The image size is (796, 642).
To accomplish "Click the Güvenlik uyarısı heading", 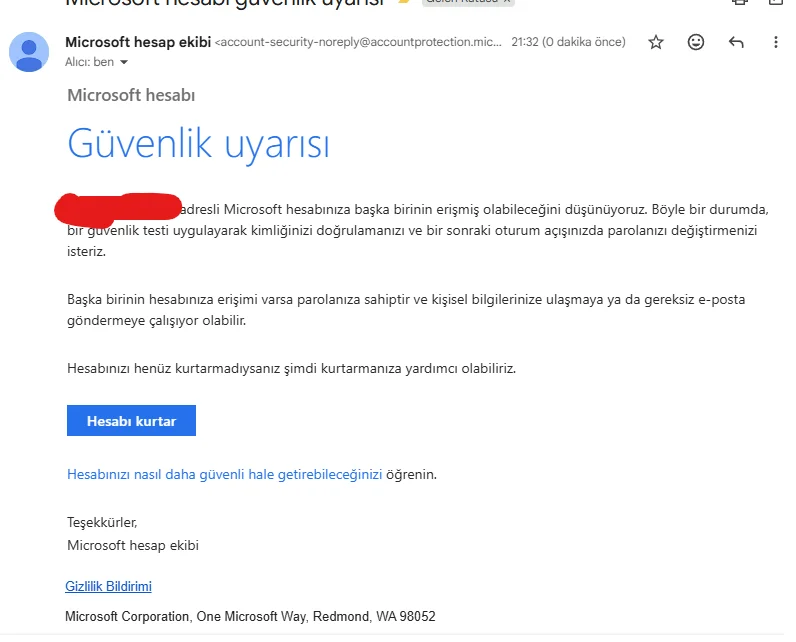I will 198,144.
